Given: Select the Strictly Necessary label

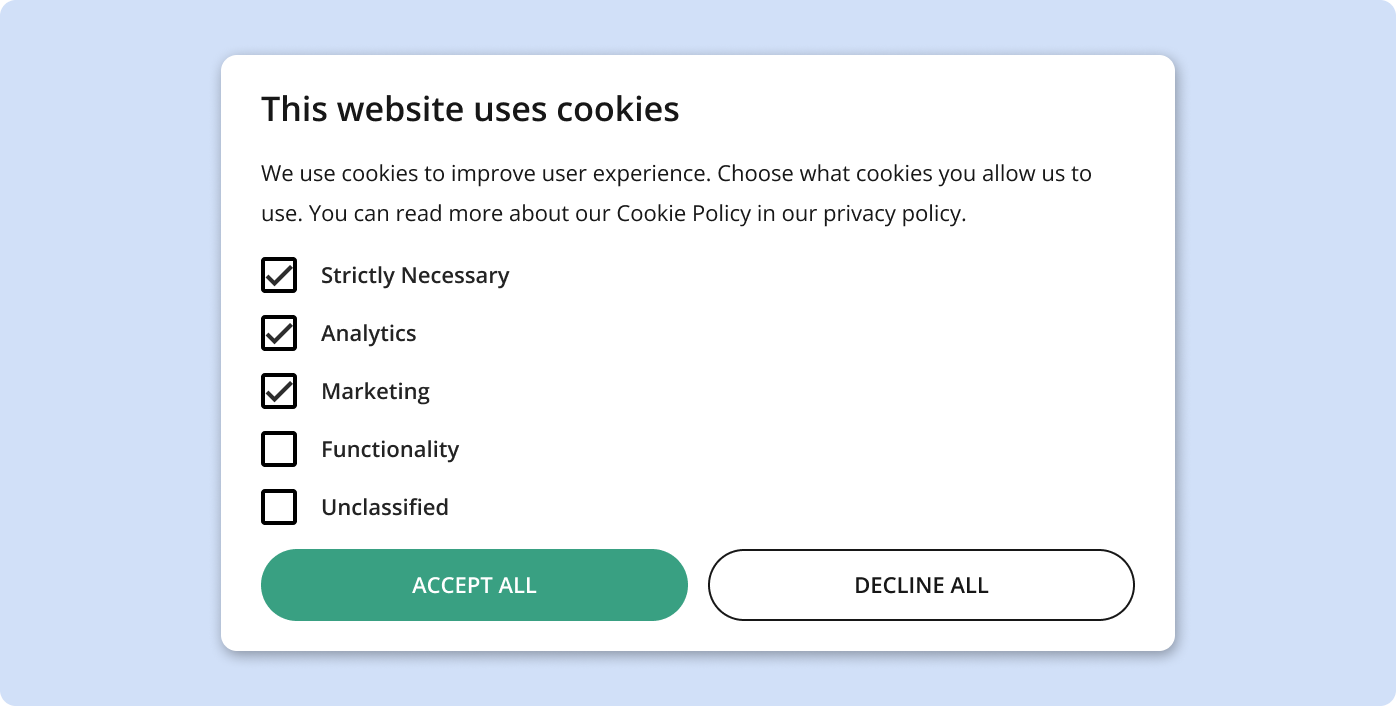Looking at the screenshot, I should coord(415,275).
